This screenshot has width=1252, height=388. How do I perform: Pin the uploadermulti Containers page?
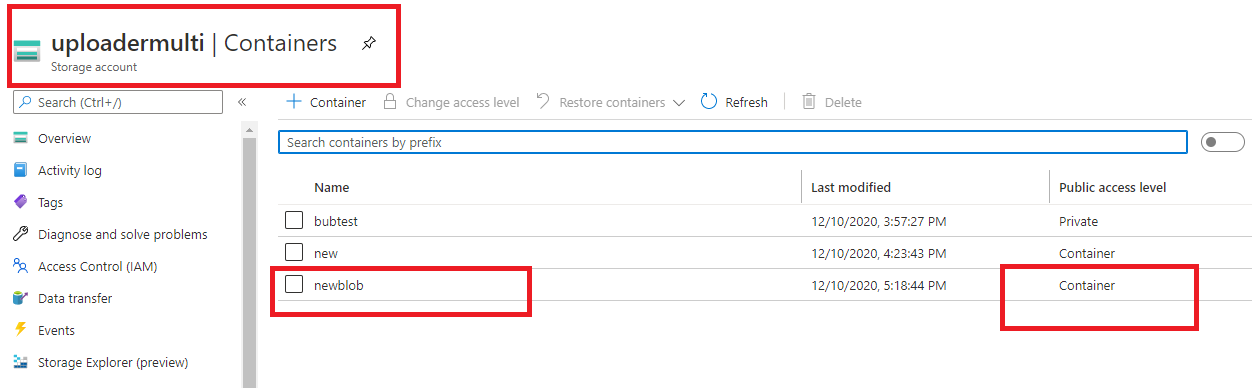368,44
